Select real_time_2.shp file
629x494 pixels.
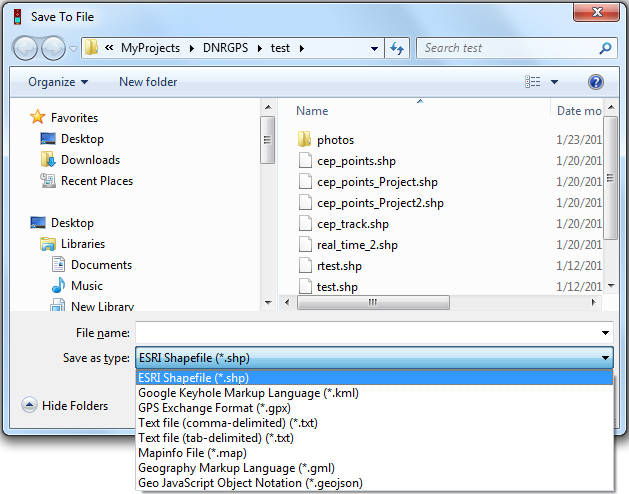pos(348,245)
